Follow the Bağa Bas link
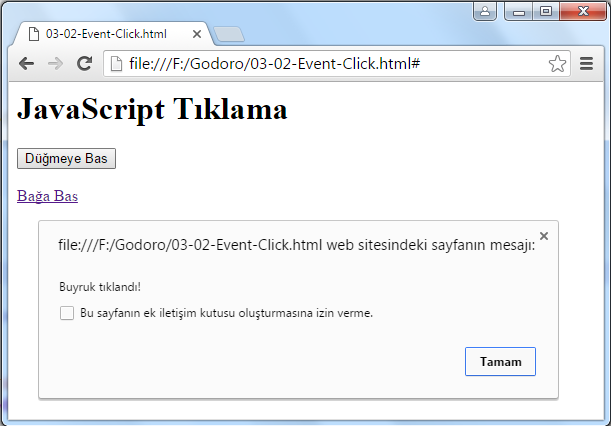611x426 pixels. point(48,196)
